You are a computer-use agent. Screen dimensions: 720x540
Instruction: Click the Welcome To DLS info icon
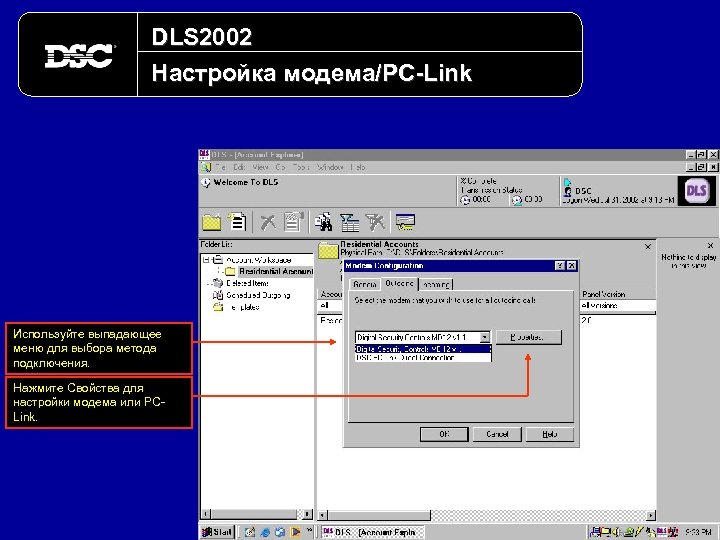[x=206, y=183]
